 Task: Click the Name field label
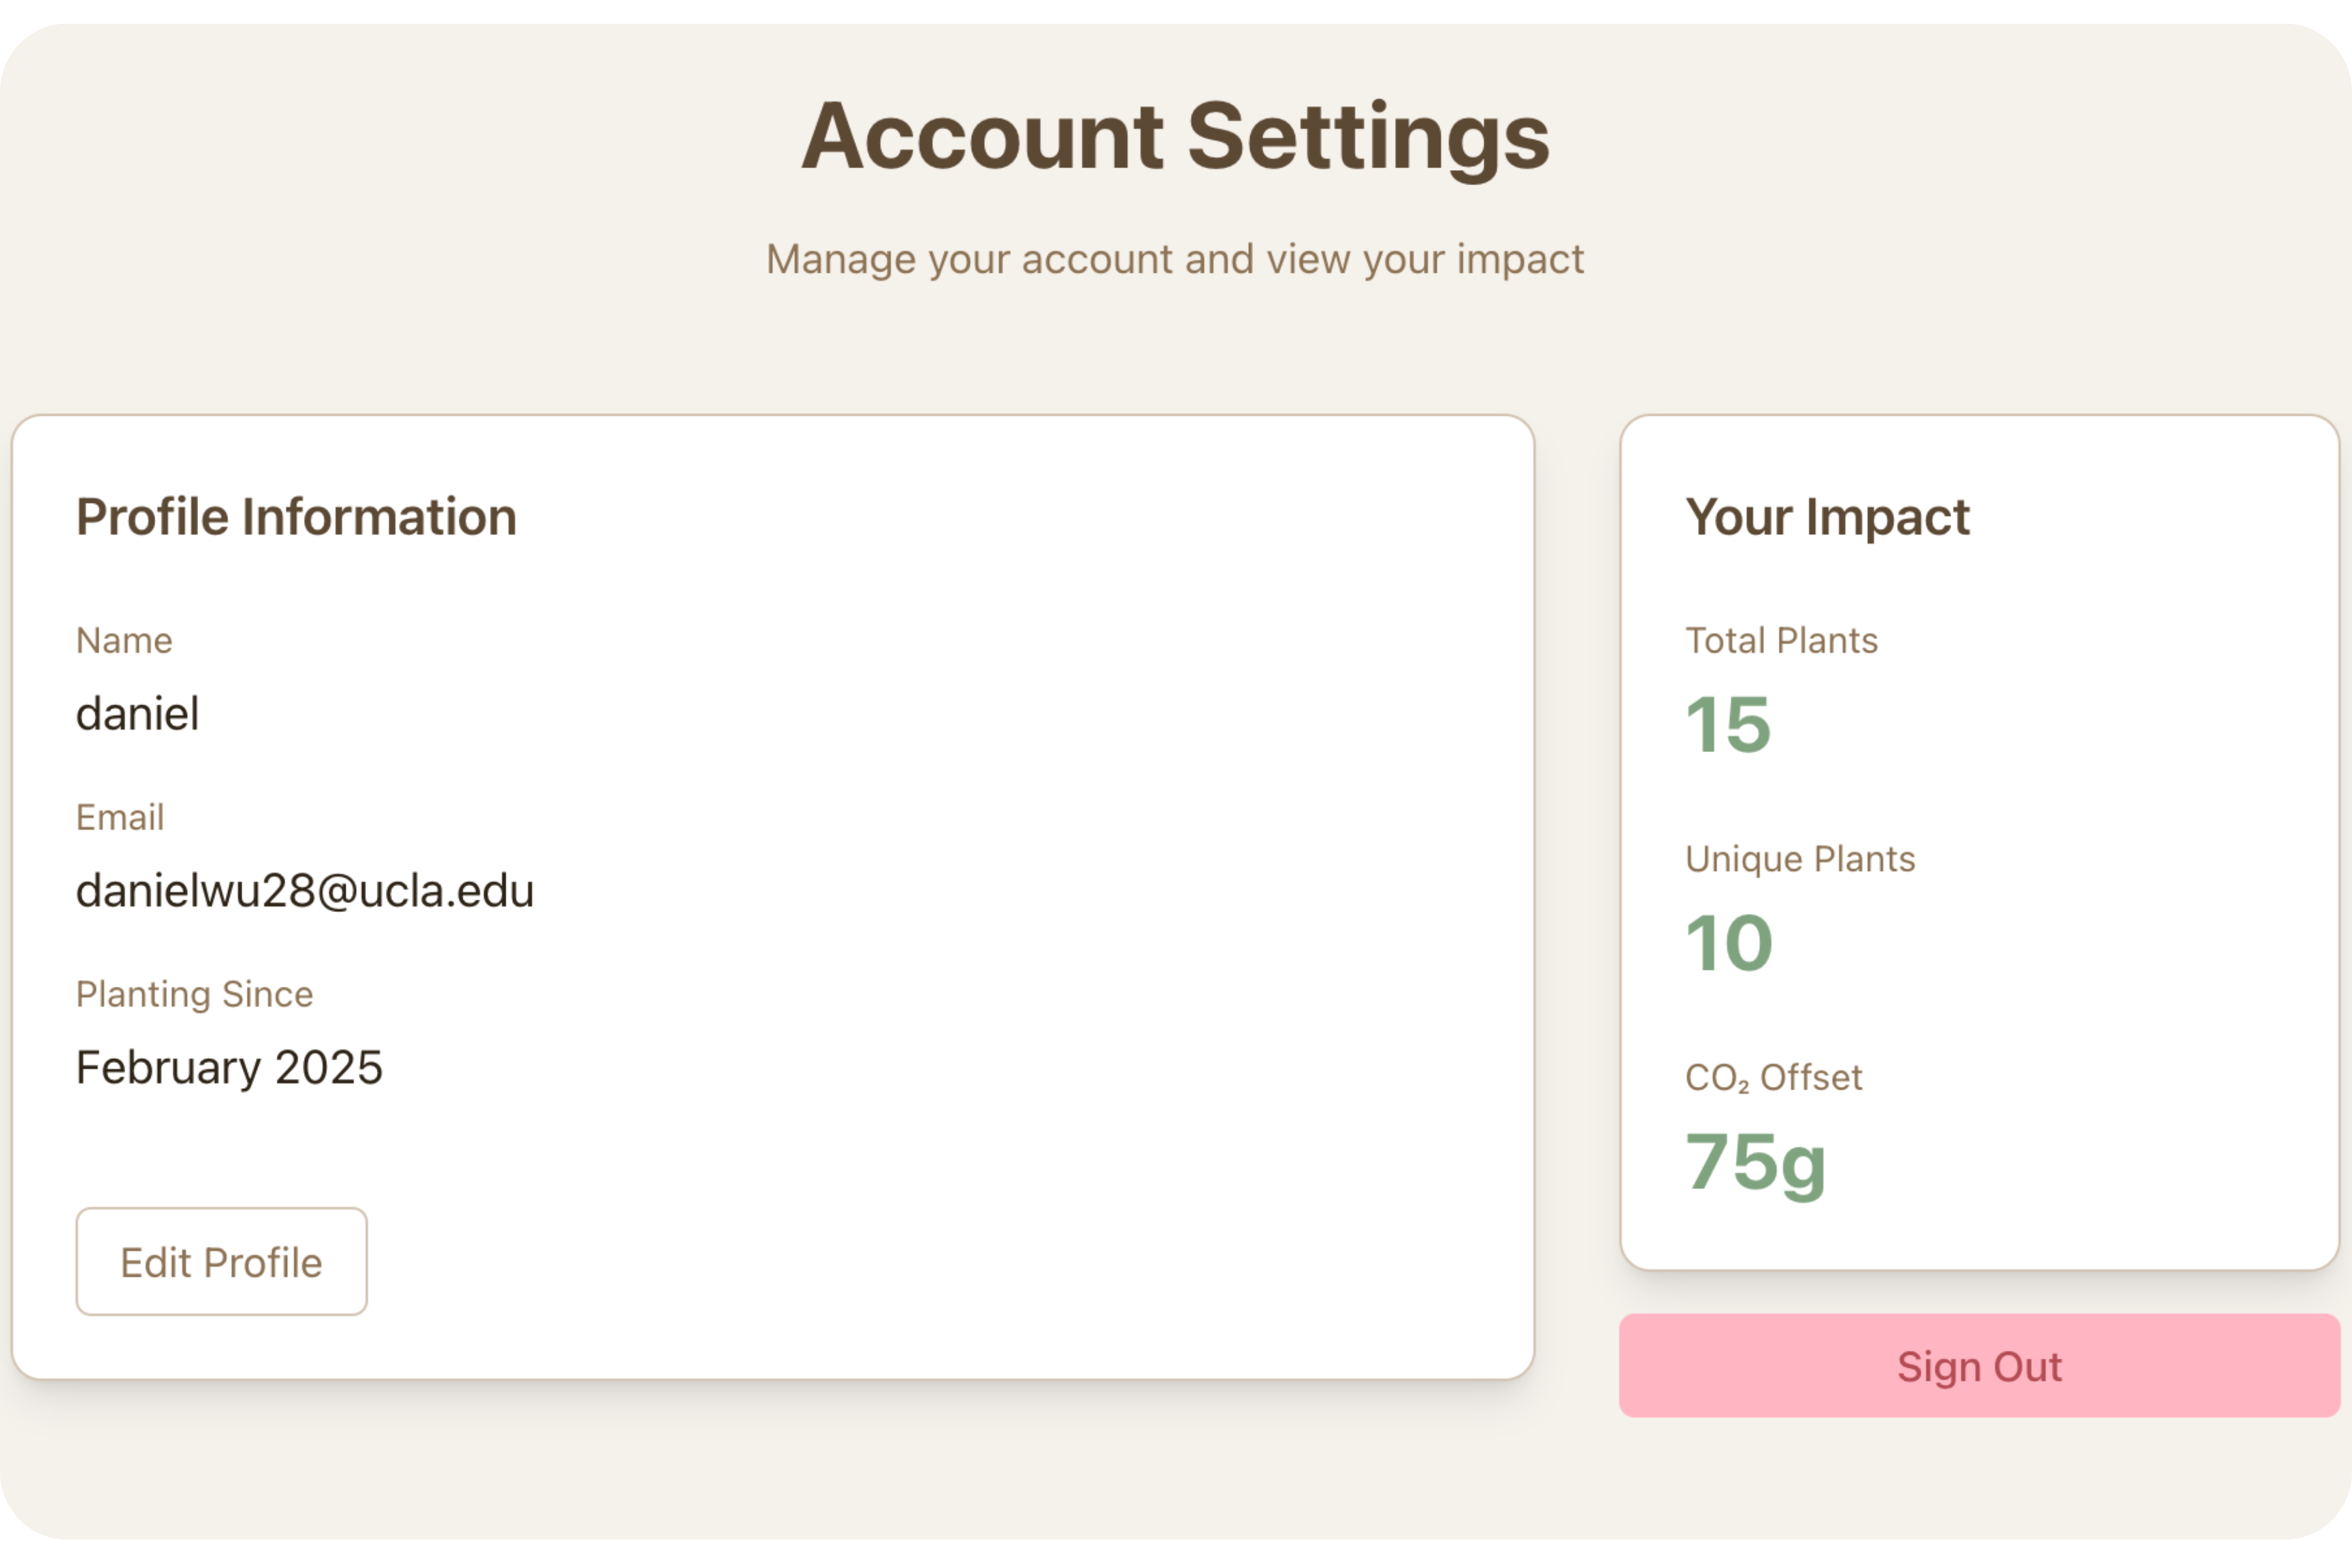click(x=124, y=640)
